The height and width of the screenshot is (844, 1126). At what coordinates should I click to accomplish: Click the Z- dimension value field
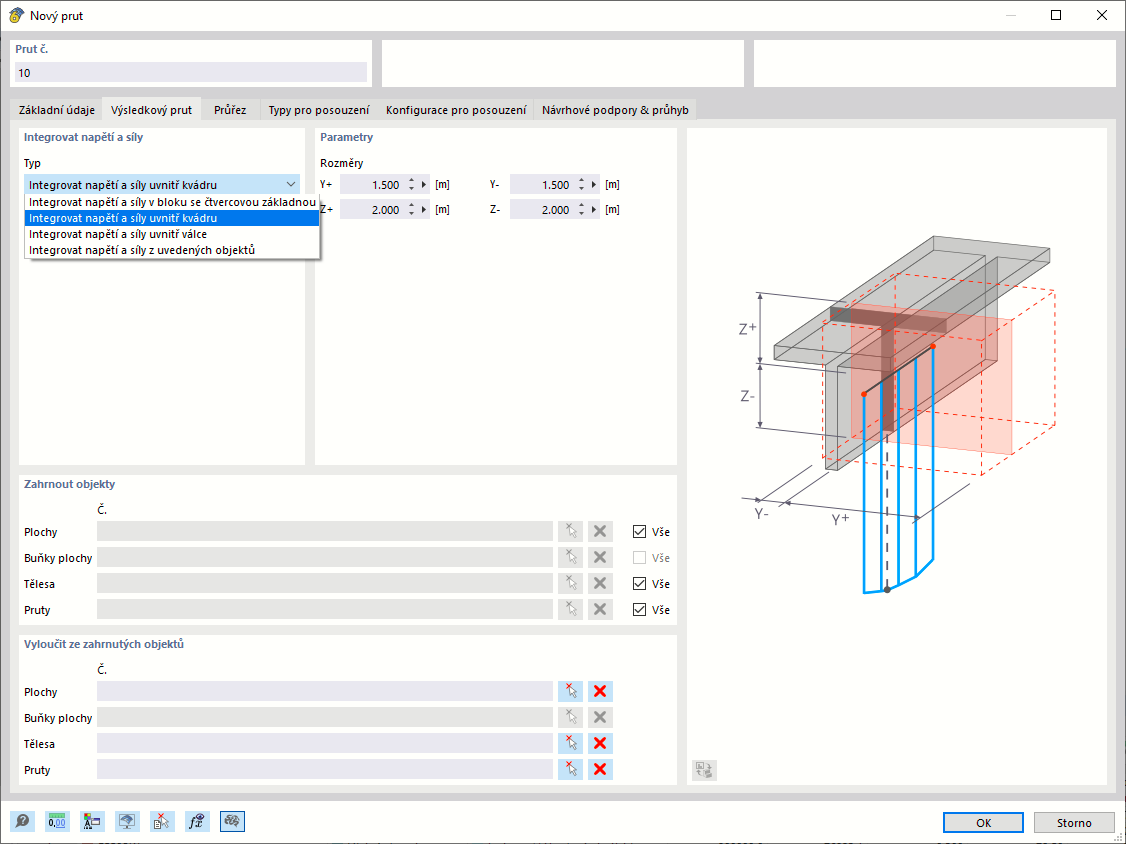542,210
